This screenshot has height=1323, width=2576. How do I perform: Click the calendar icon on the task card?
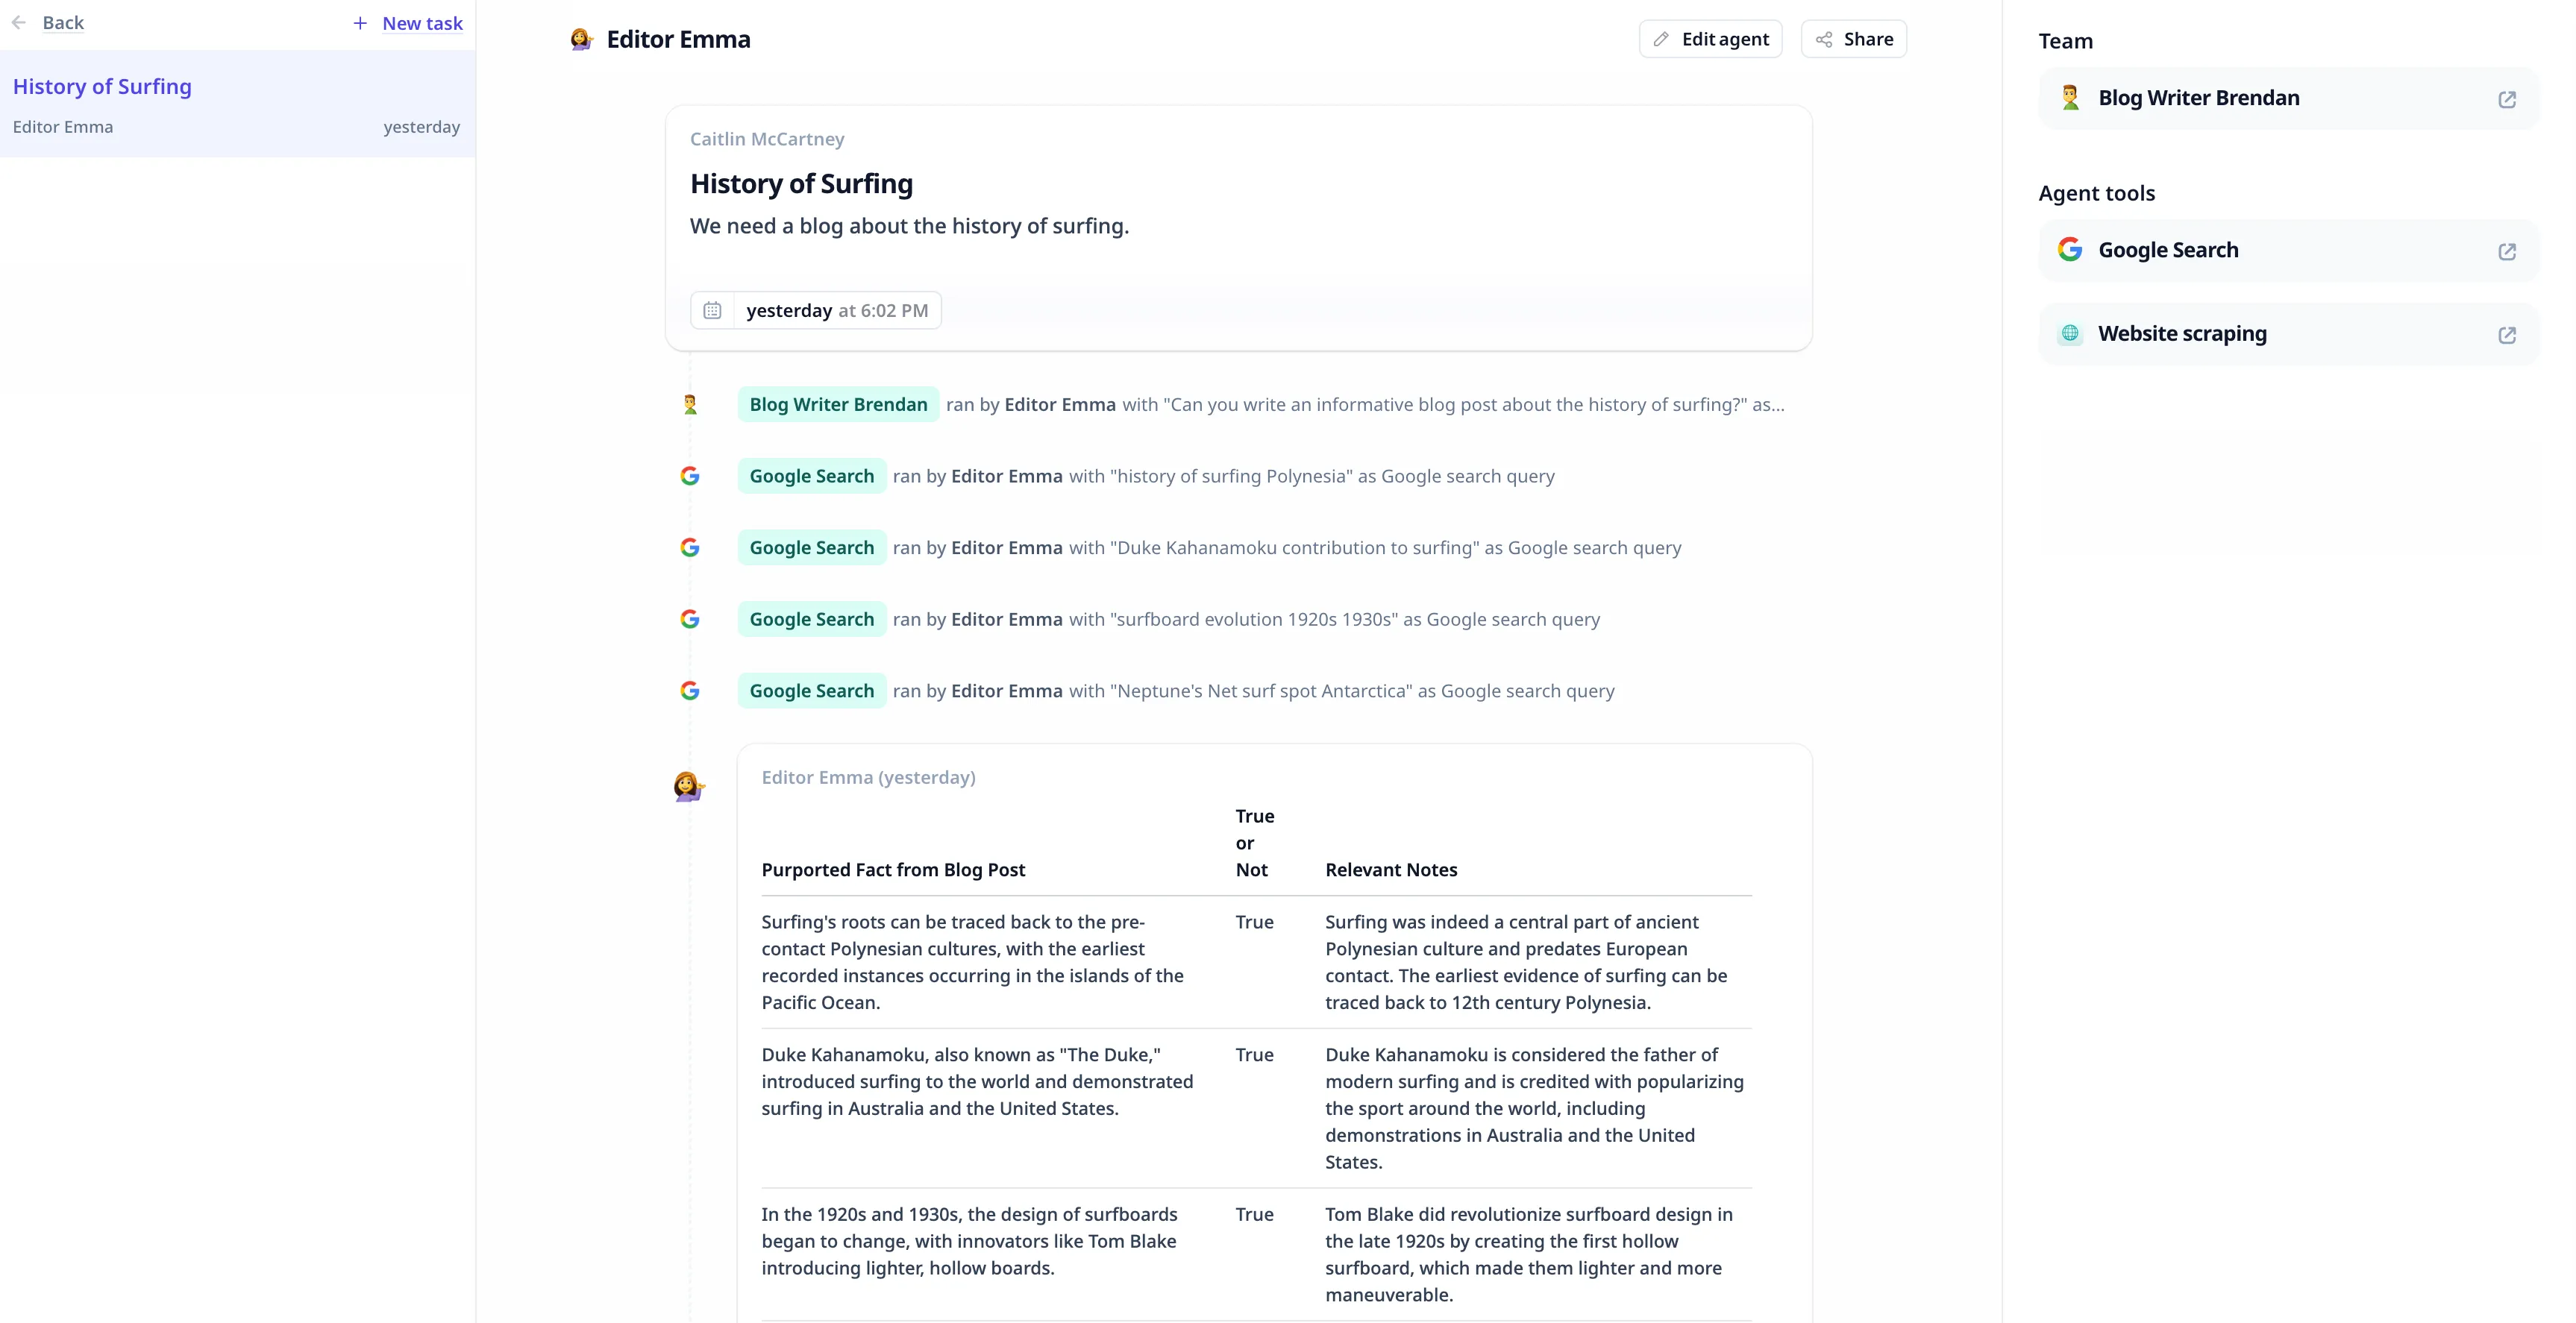tap(712, 310)
